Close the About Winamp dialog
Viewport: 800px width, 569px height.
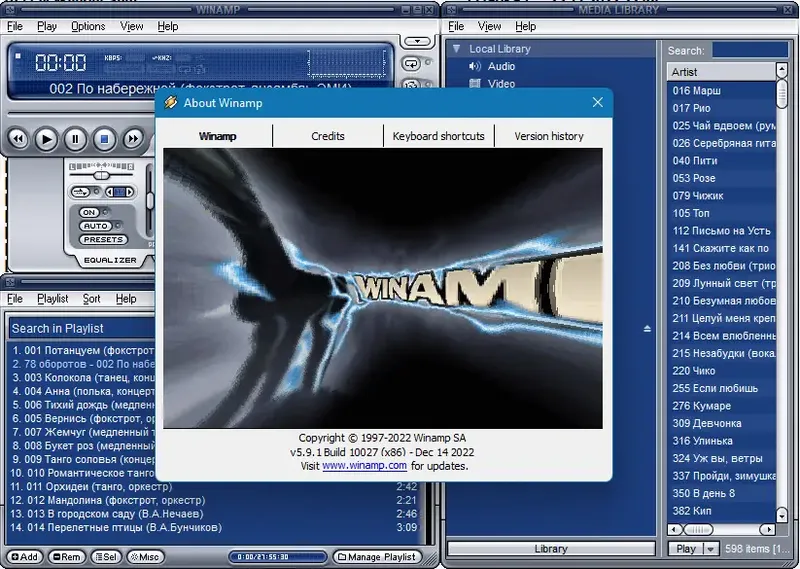(597, 103)
